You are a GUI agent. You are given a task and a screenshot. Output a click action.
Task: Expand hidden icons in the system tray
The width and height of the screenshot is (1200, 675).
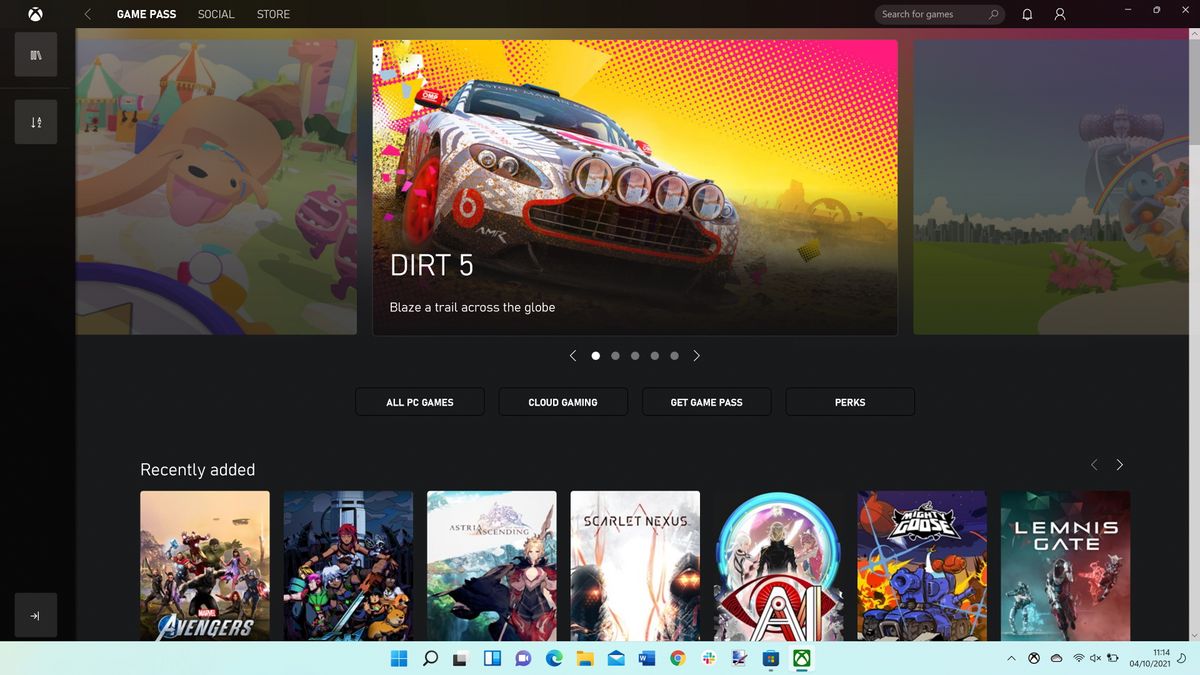[x=1011, y=658]
